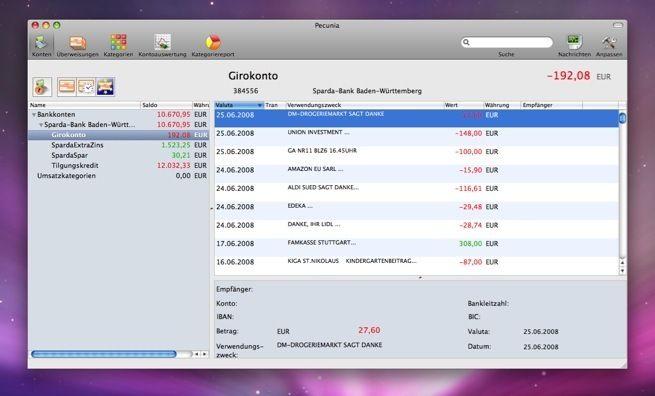
Task: Click the transaction list vertical scrollbar thumb
Action: (622, 118)
